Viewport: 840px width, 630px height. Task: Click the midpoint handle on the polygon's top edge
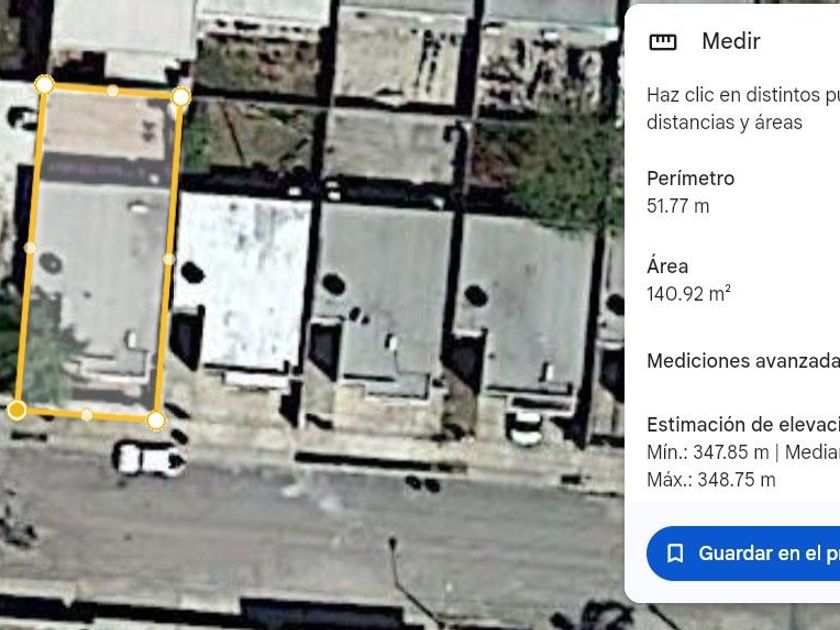pyautogui.click(x=112, y=91)
